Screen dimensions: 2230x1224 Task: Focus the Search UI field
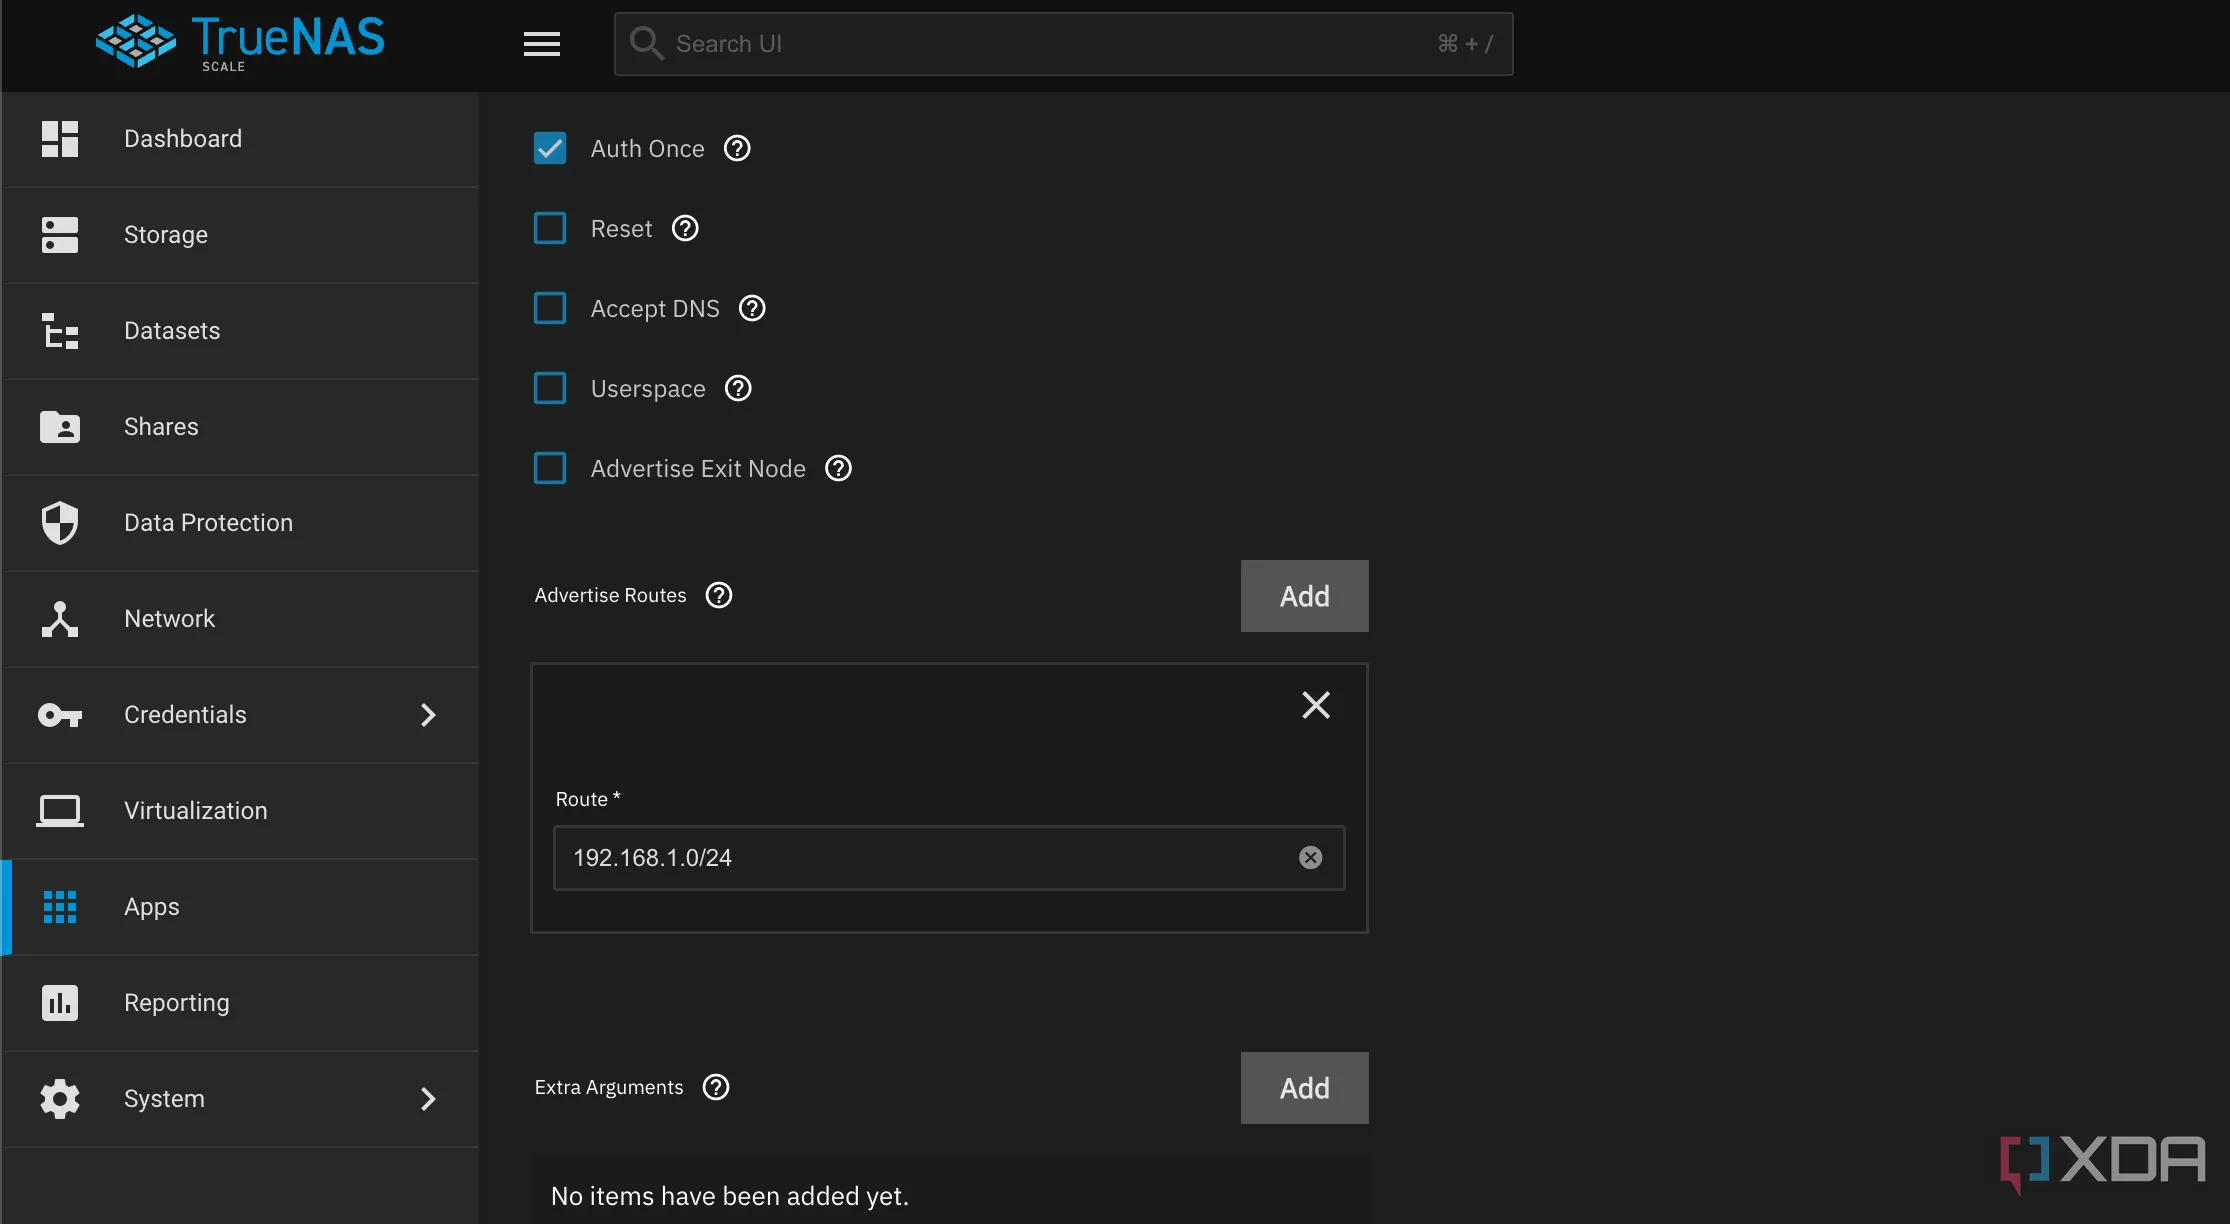pos(1063,44)
